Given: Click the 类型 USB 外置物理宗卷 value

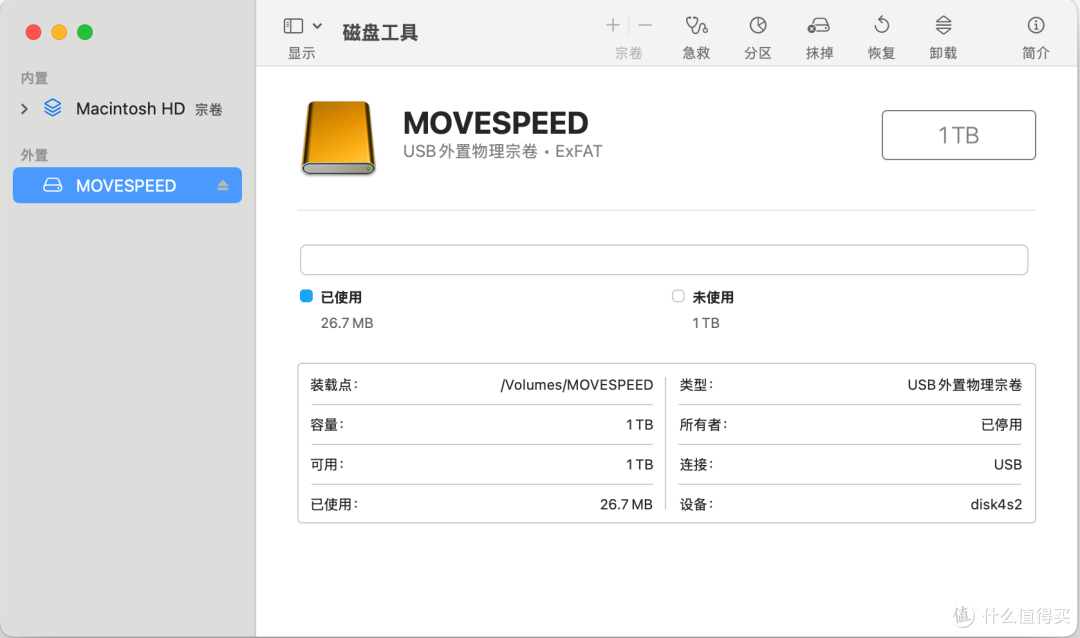Looking at the screenshot, I should (x=964, y=385).
